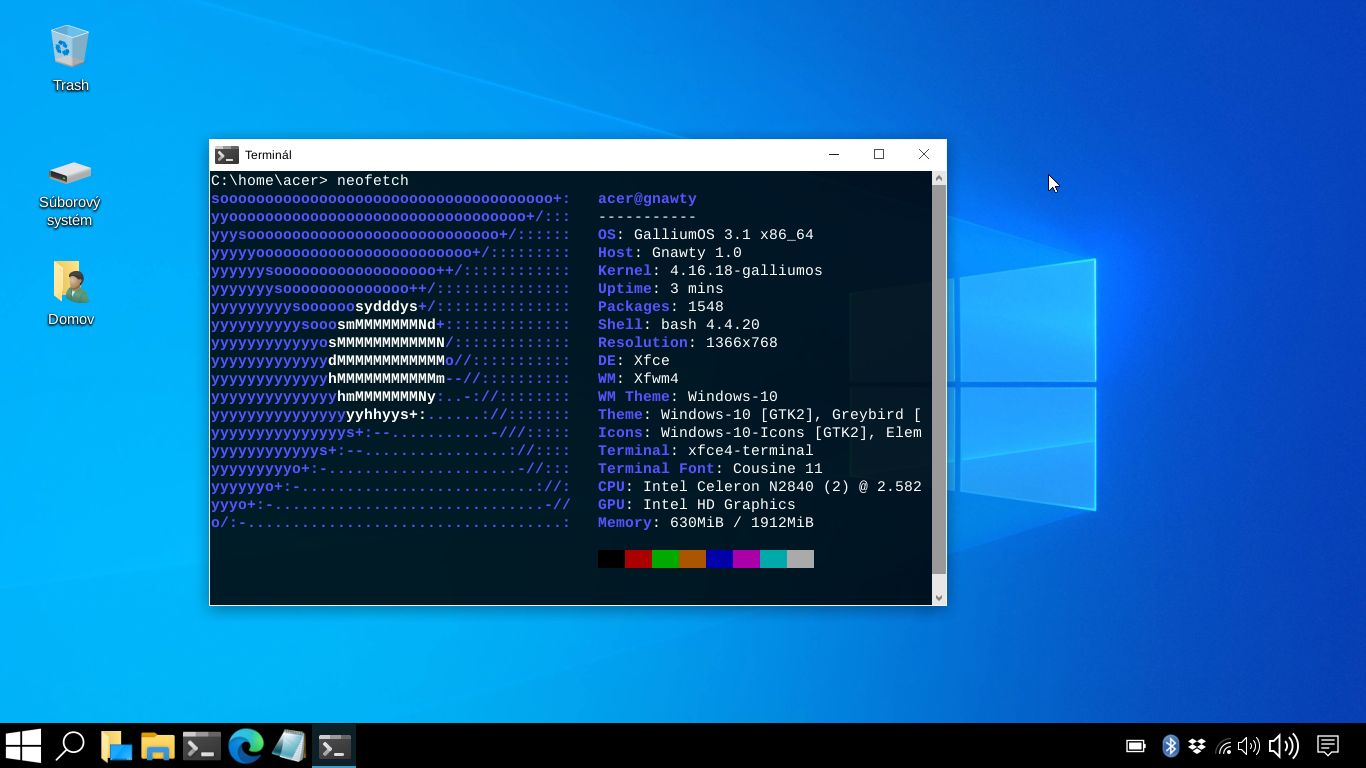Click the 'C:\home\acer> neofetch' prompt line
Viewport: 1366px width, 768px height.
pos(310,181)
